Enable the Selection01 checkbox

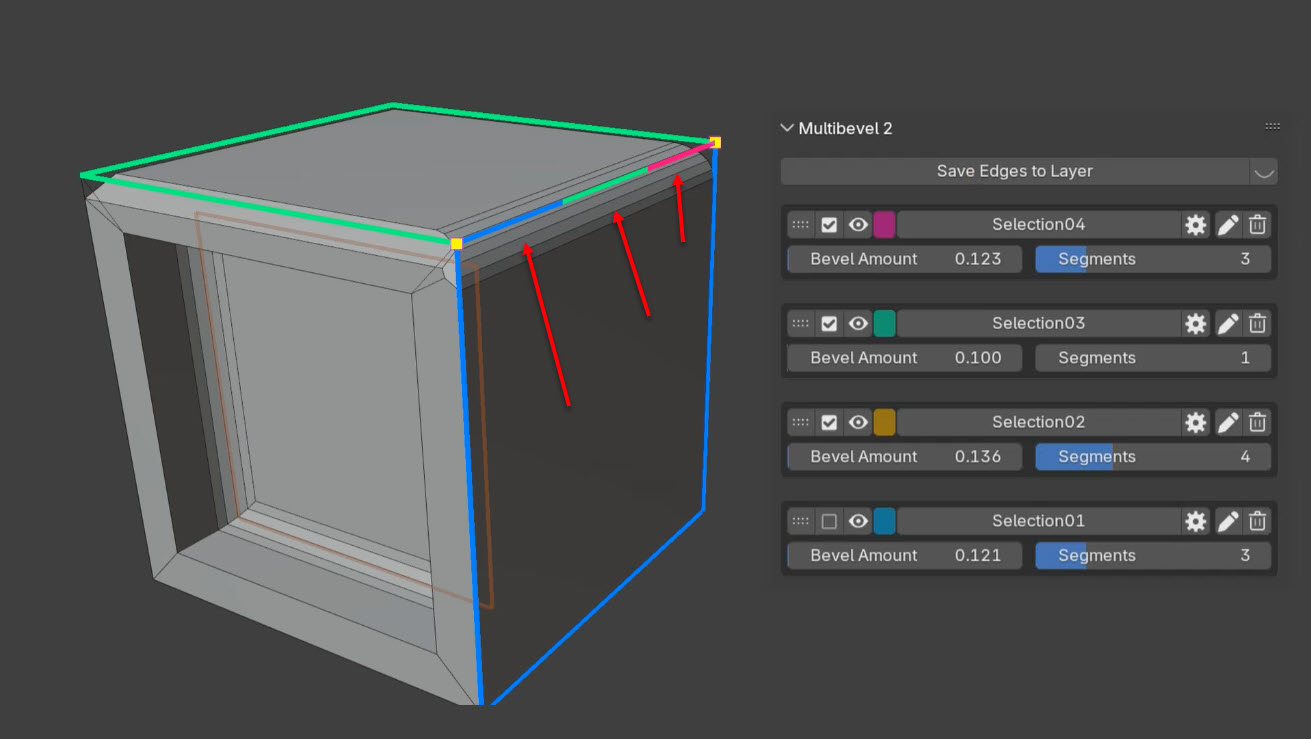point(829,522)
